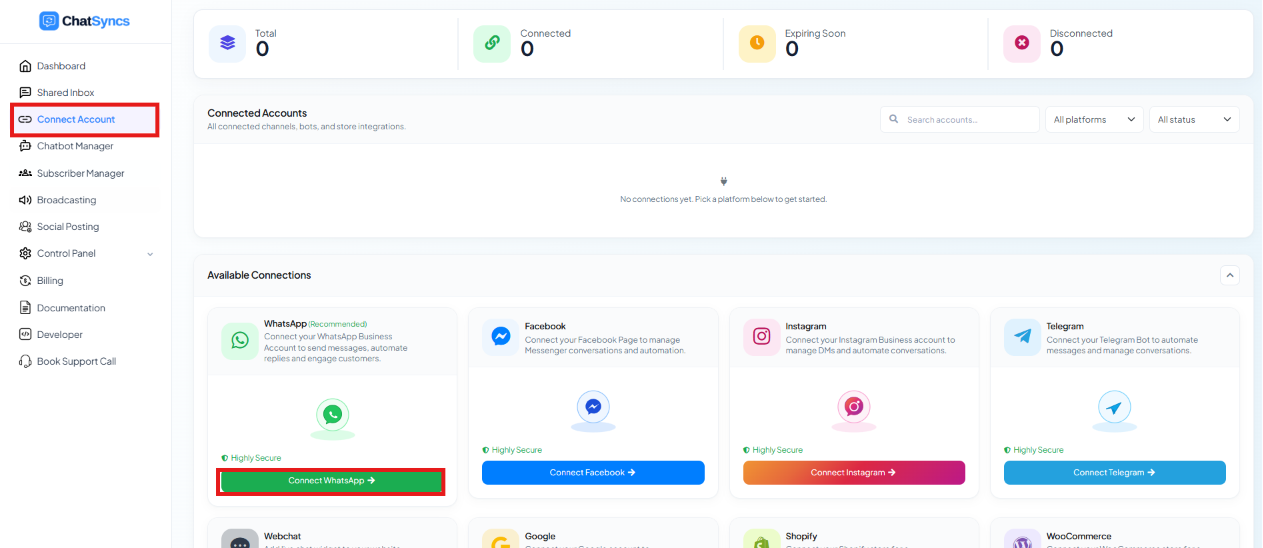Viewport: 1263px width, 548px height.
Task: Click the round WhatsApp illustration
Action: point(333,414)
